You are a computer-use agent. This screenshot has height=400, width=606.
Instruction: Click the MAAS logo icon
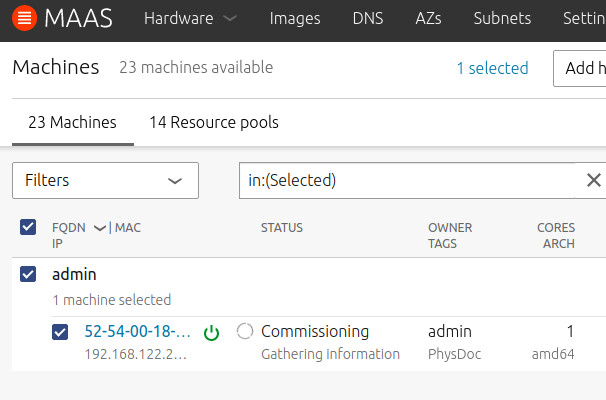25,19
